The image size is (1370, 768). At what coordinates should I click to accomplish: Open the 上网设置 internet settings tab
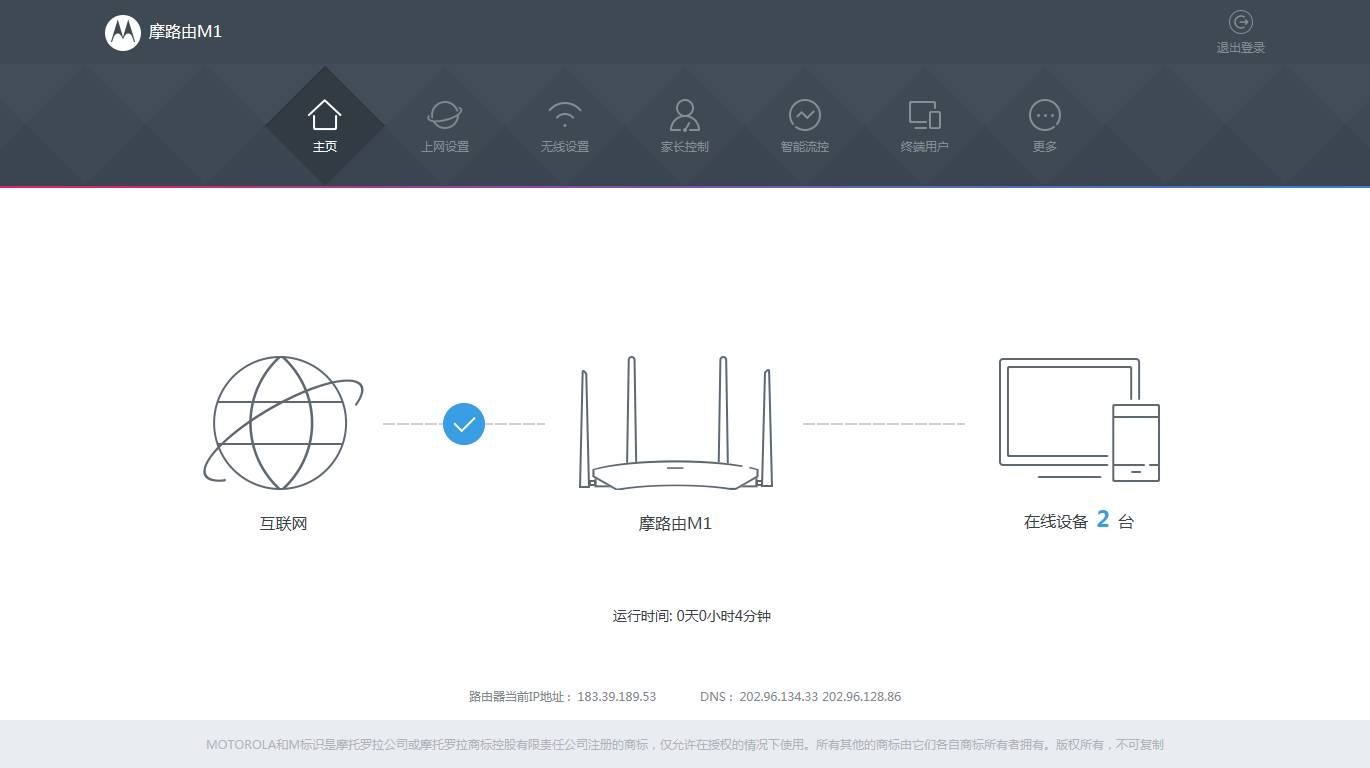(x=445, y=126)
